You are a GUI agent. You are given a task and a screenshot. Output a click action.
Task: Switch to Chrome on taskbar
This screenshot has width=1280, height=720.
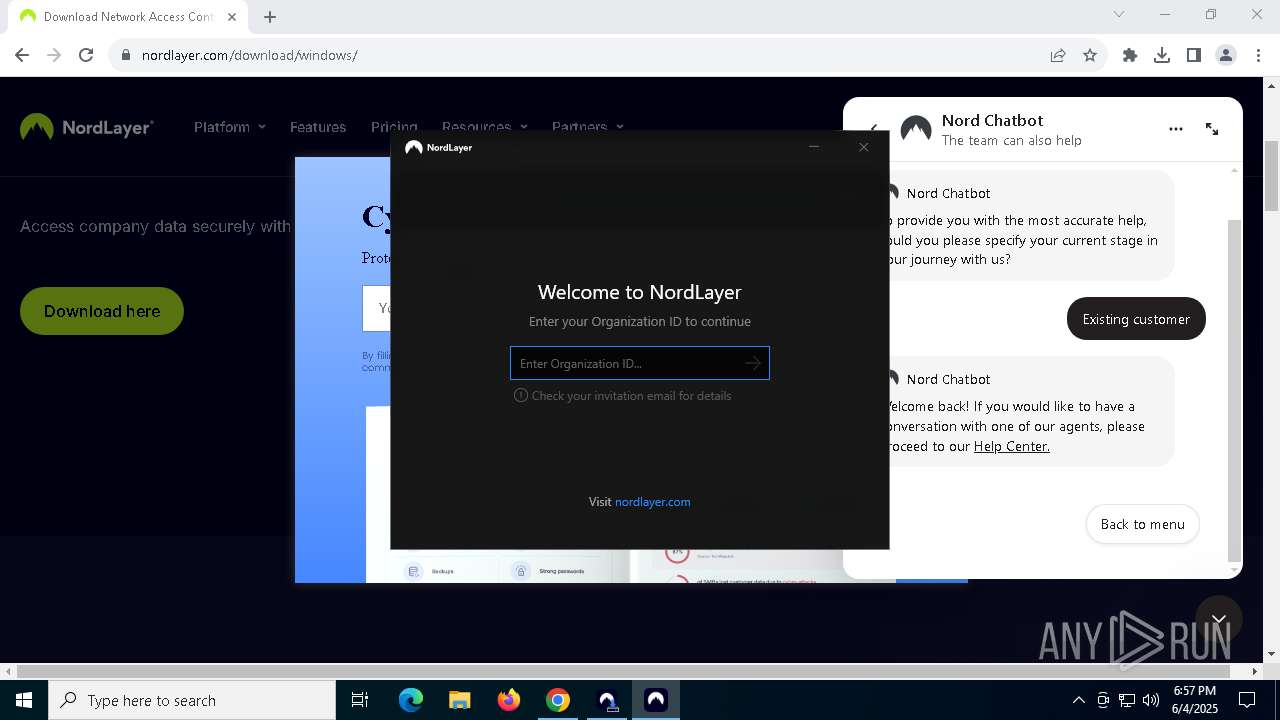(x=558, y=700)
